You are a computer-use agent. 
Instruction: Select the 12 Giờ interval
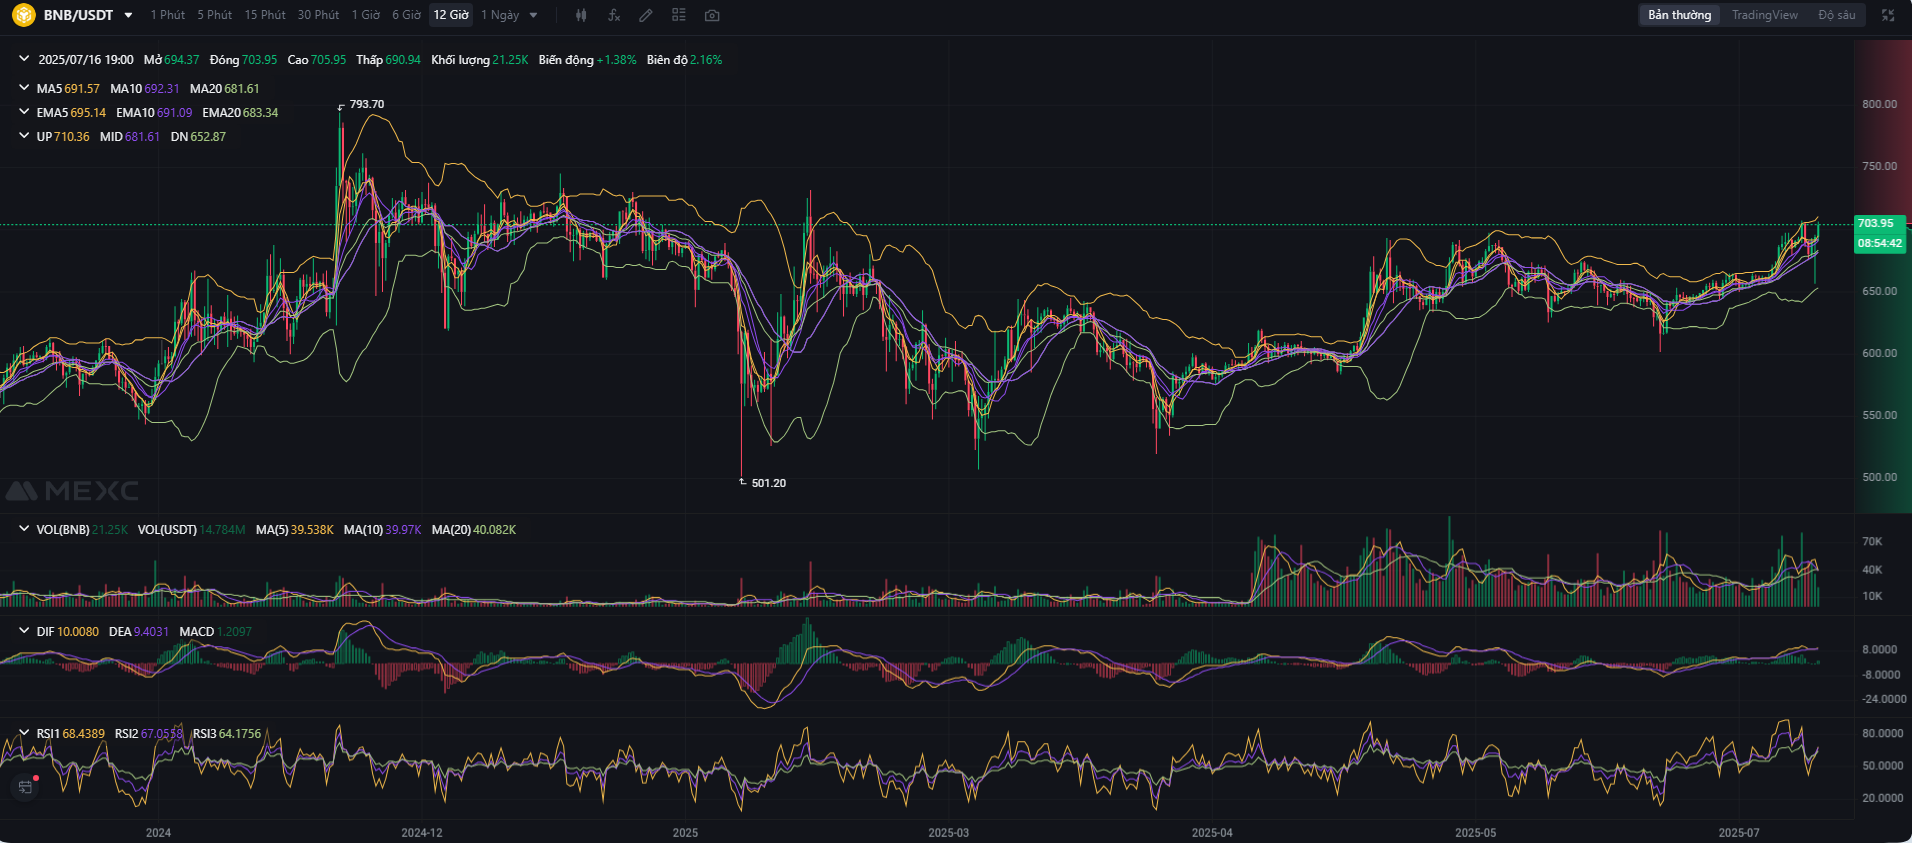451,15
